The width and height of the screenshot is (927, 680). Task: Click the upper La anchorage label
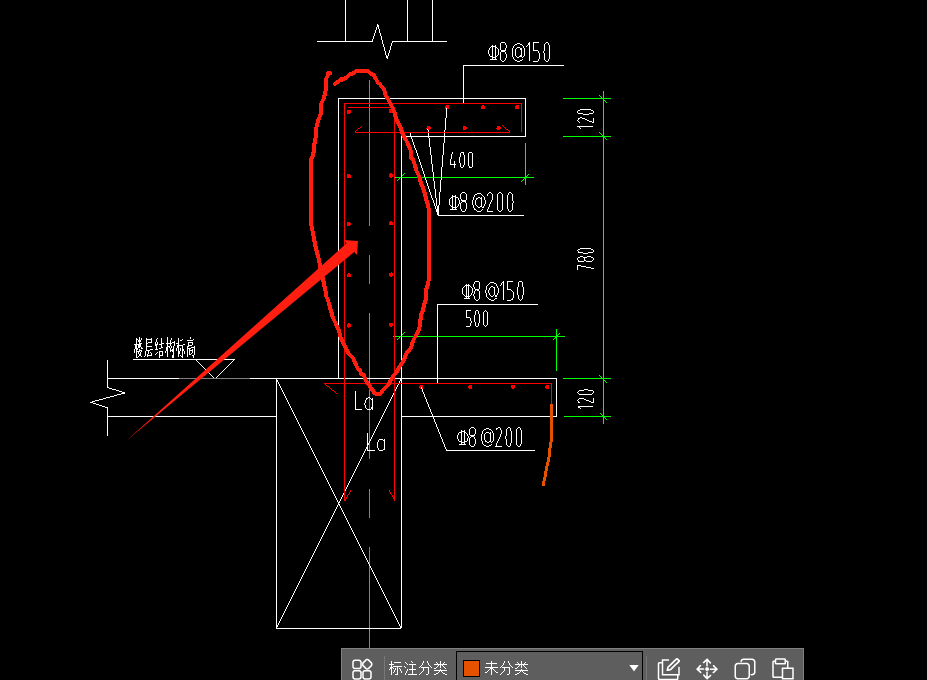click(x=364, y=402)
